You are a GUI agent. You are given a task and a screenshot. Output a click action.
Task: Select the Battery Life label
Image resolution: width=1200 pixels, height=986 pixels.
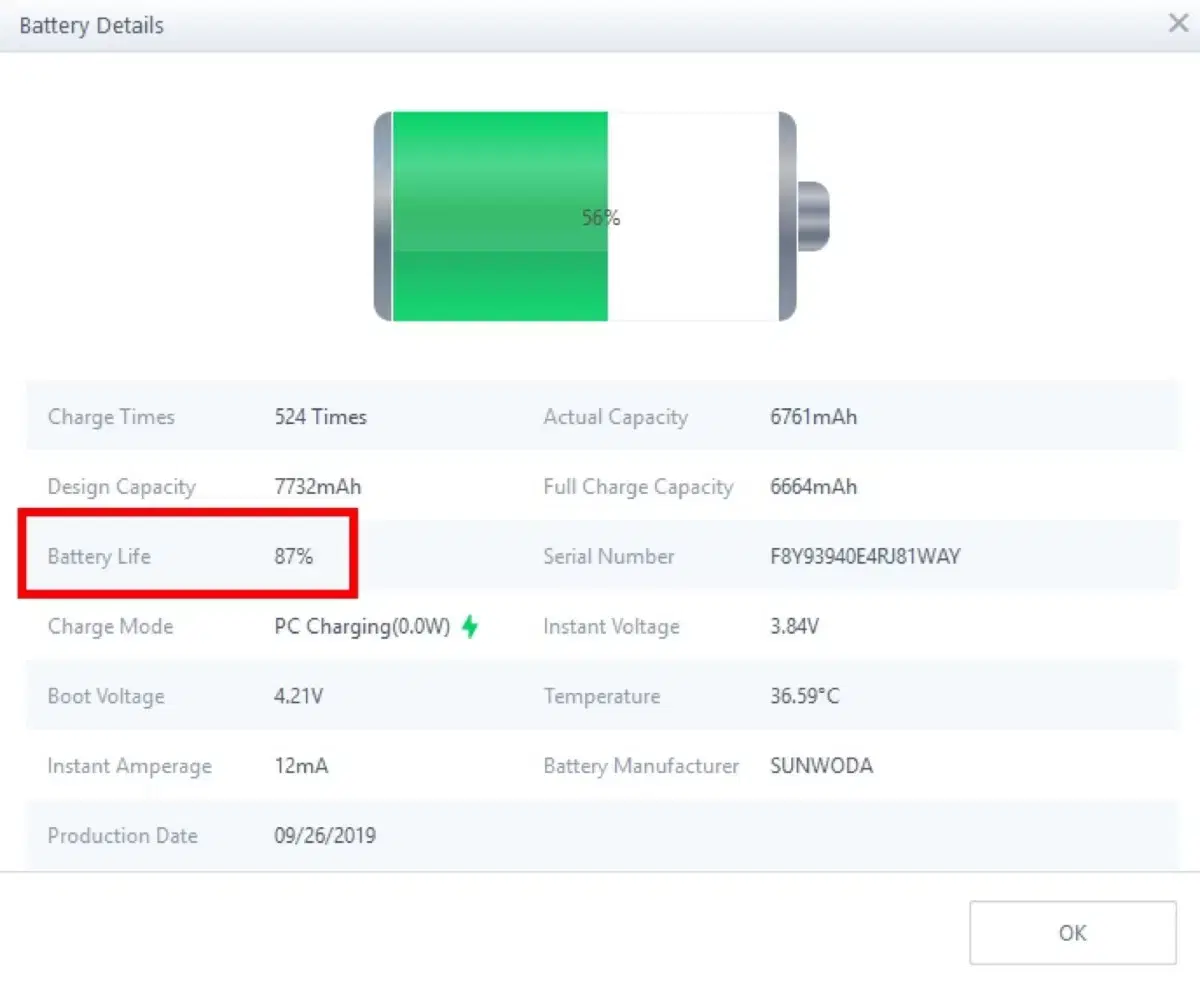click(99, 556)
